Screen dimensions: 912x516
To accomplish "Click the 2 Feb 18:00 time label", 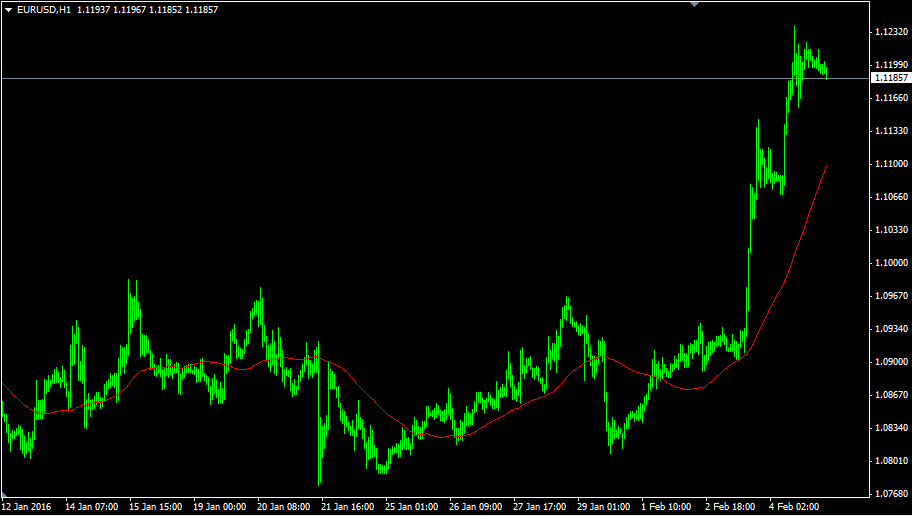I will coord(730,507).
